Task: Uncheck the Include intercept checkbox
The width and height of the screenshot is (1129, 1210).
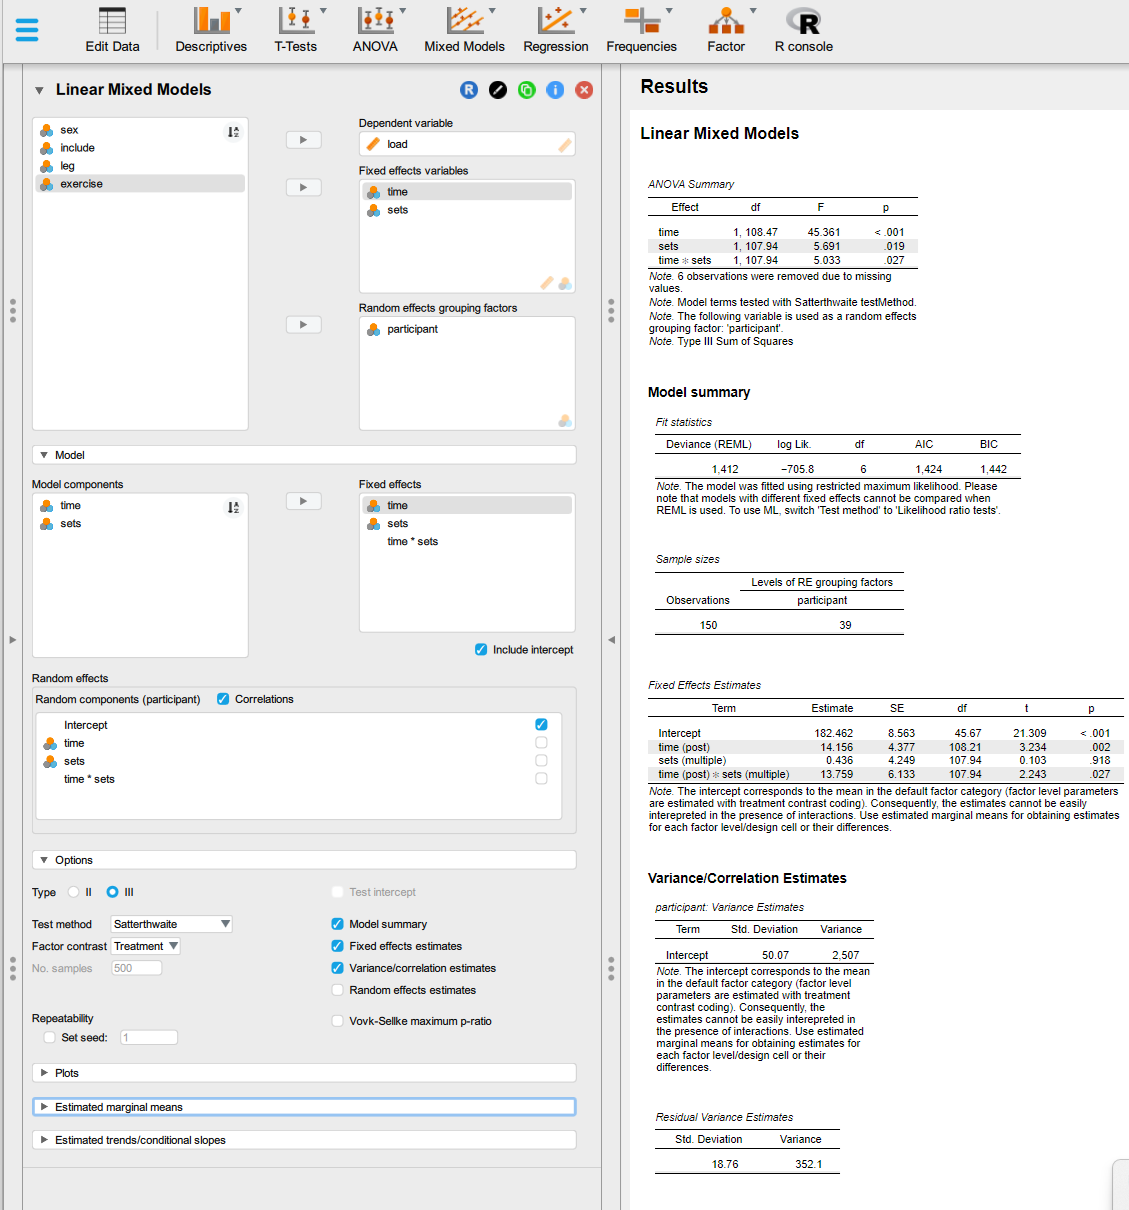Action: (481, 650)
